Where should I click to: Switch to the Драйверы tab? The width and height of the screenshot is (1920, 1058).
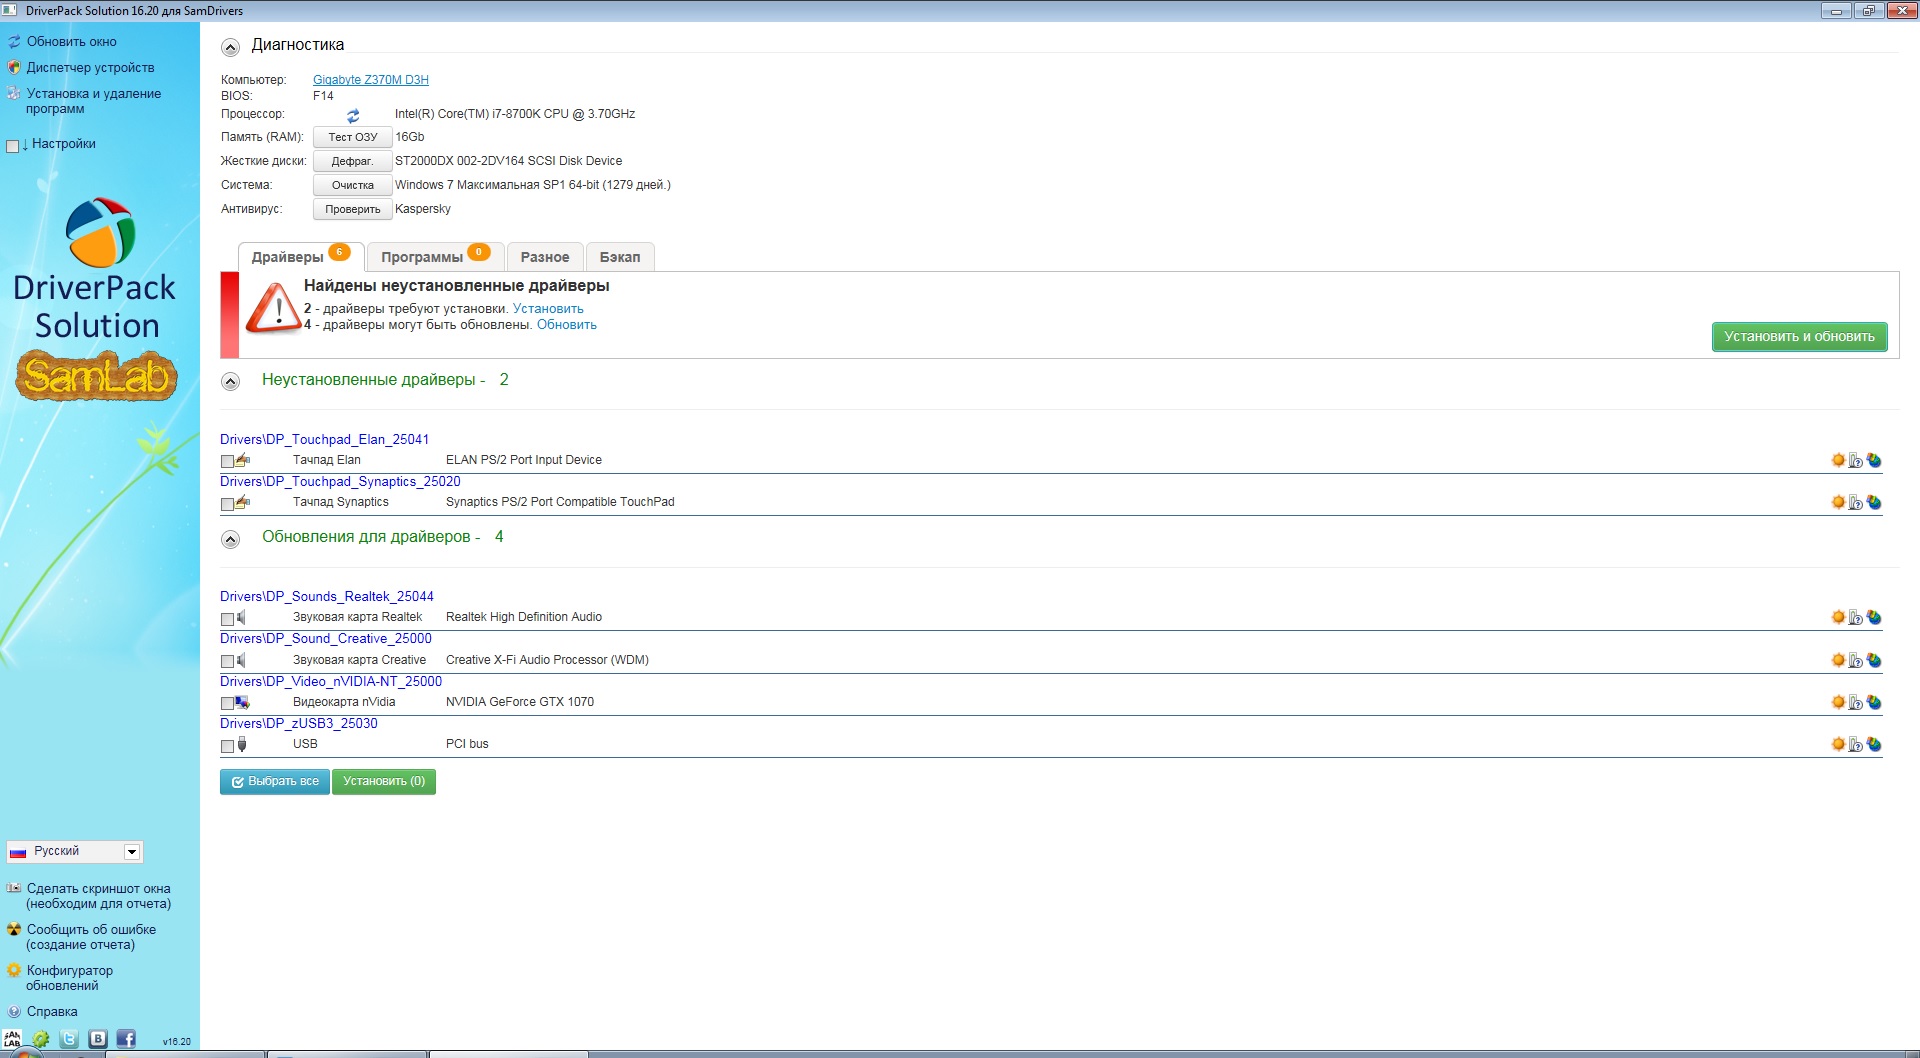click(301, 256)
